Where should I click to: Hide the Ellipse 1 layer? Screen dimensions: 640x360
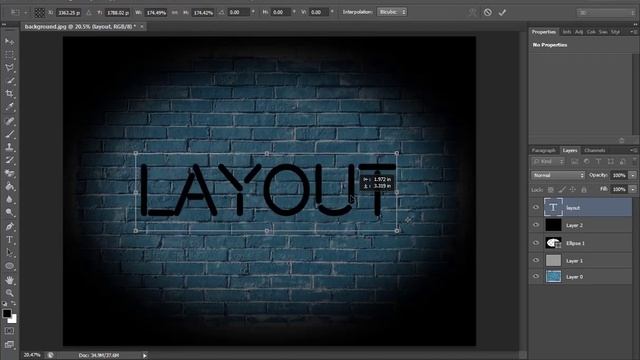coord(536,243)
